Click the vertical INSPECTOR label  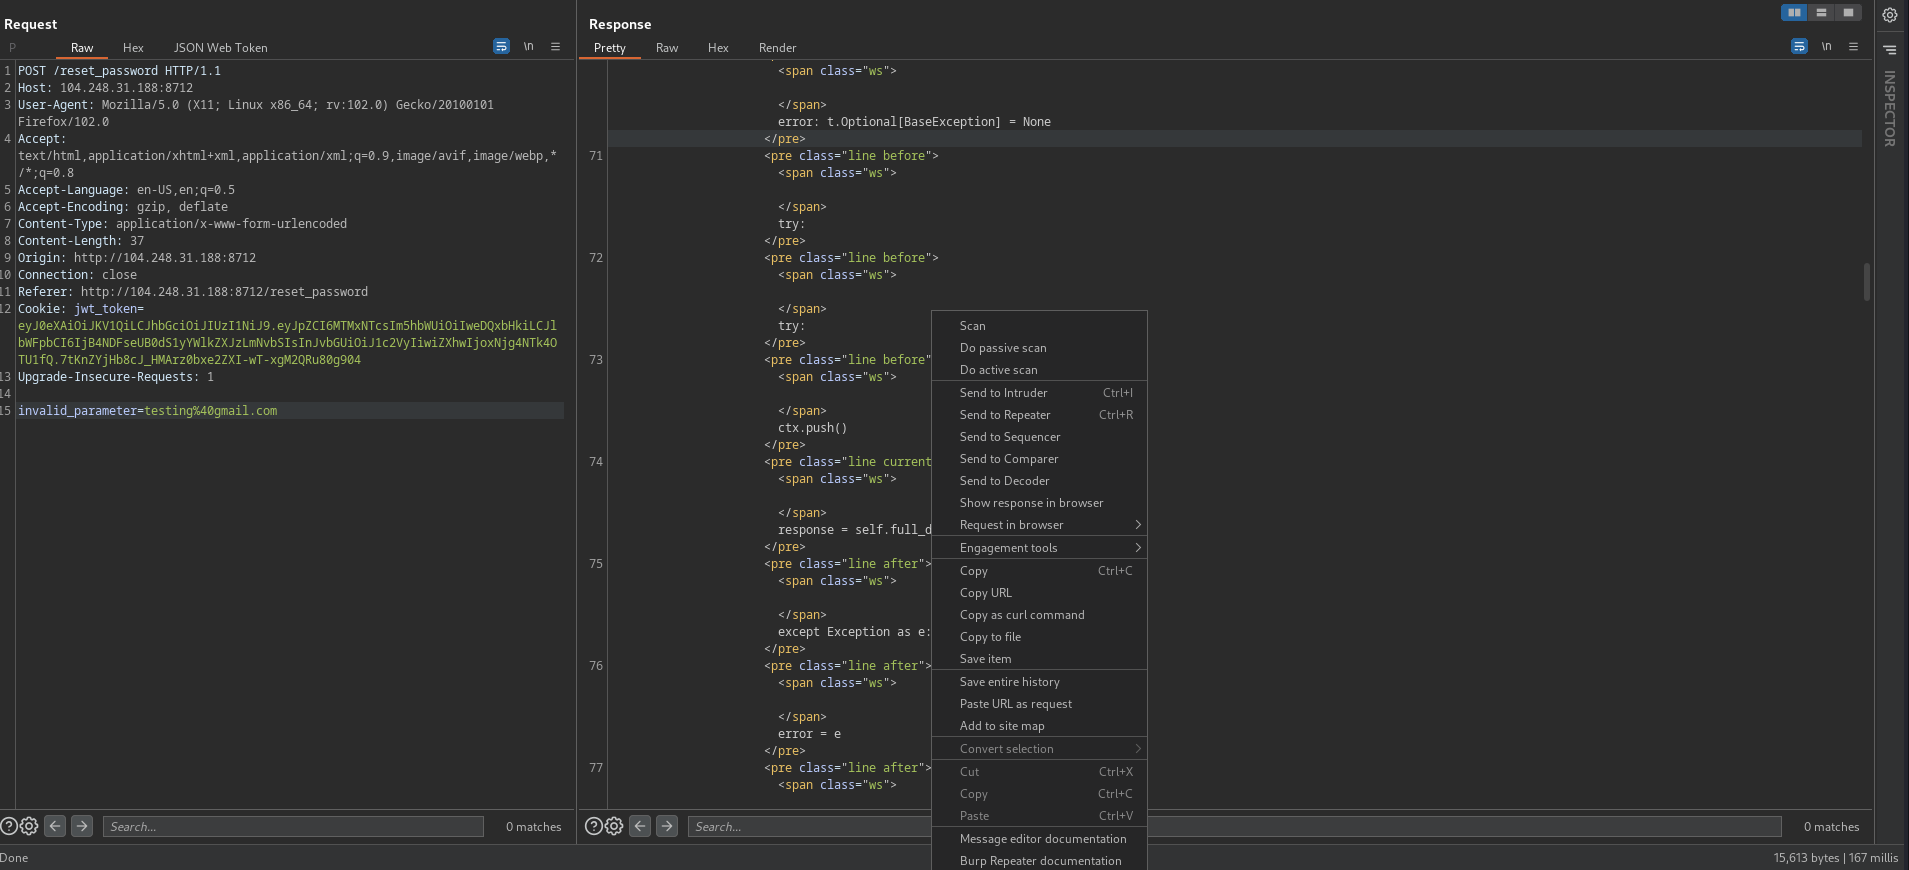[x=1890, y=108]
